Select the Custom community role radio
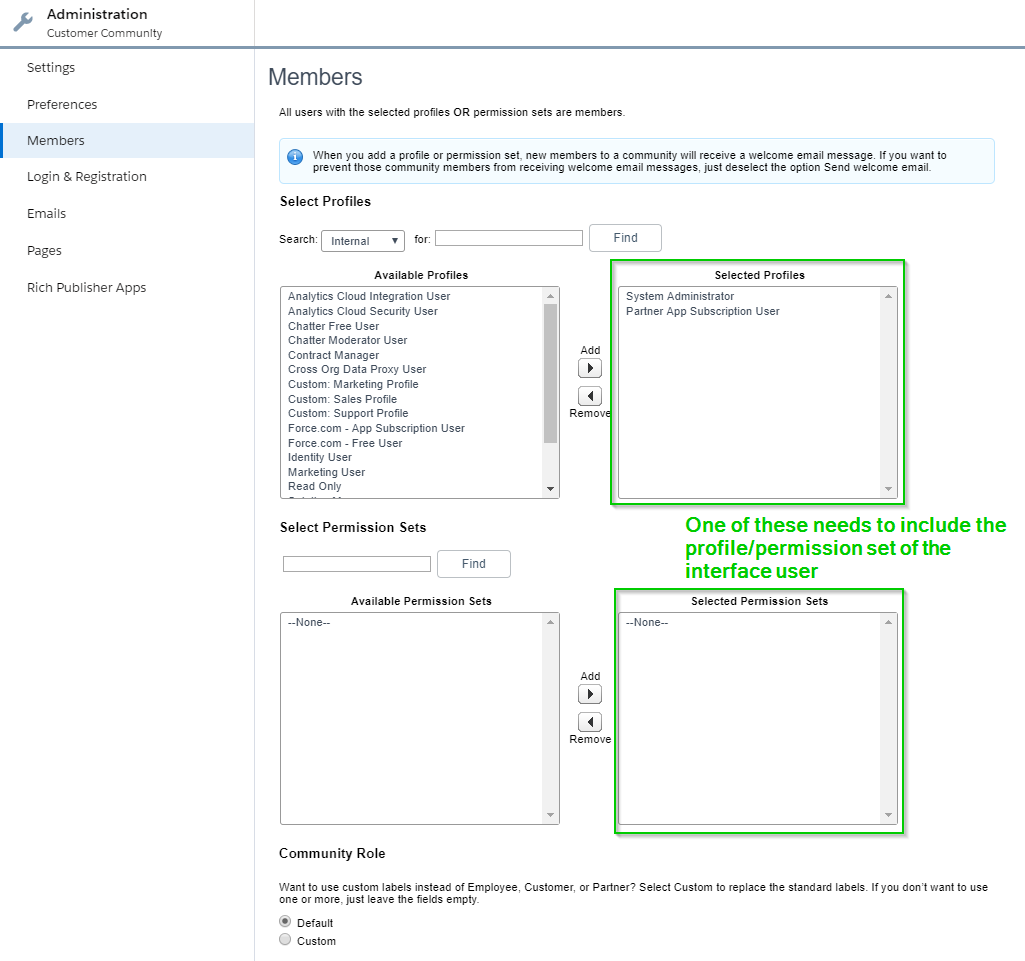Screen dimensions: 1025x961 pyautogui.click(x=285, y=940)
